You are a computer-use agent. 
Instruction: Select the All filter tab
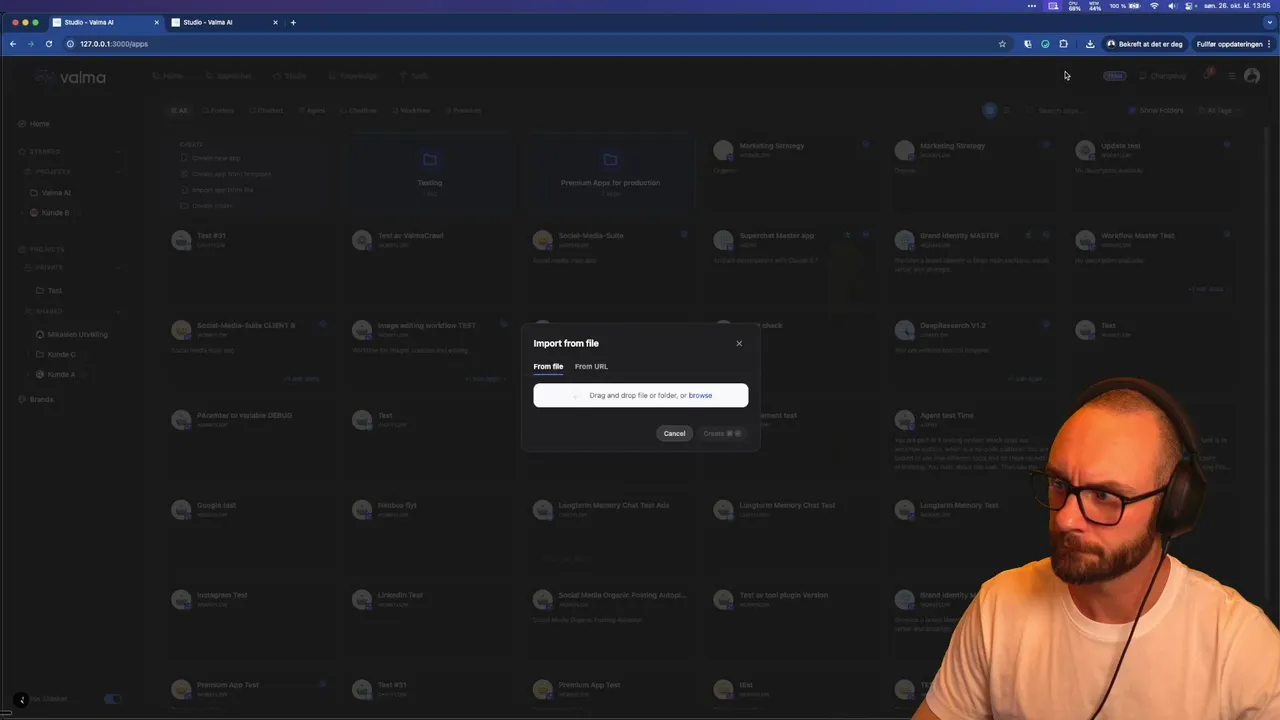[x=179, y=111]
